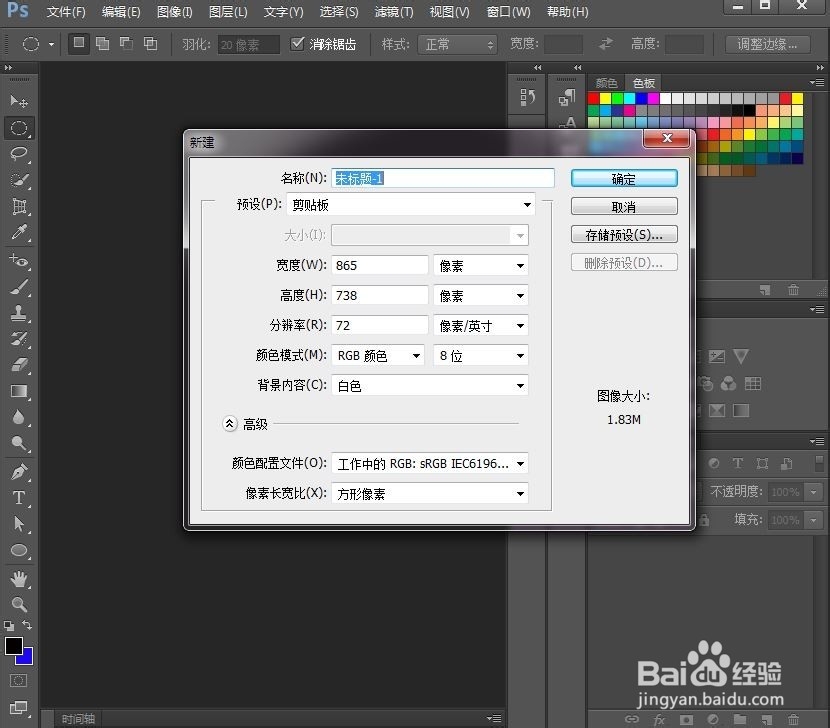The height and width of the screenshot is (728, 830).
Task: Select the Hand tool
Action: pyautogui.click(x=18, y=578)
